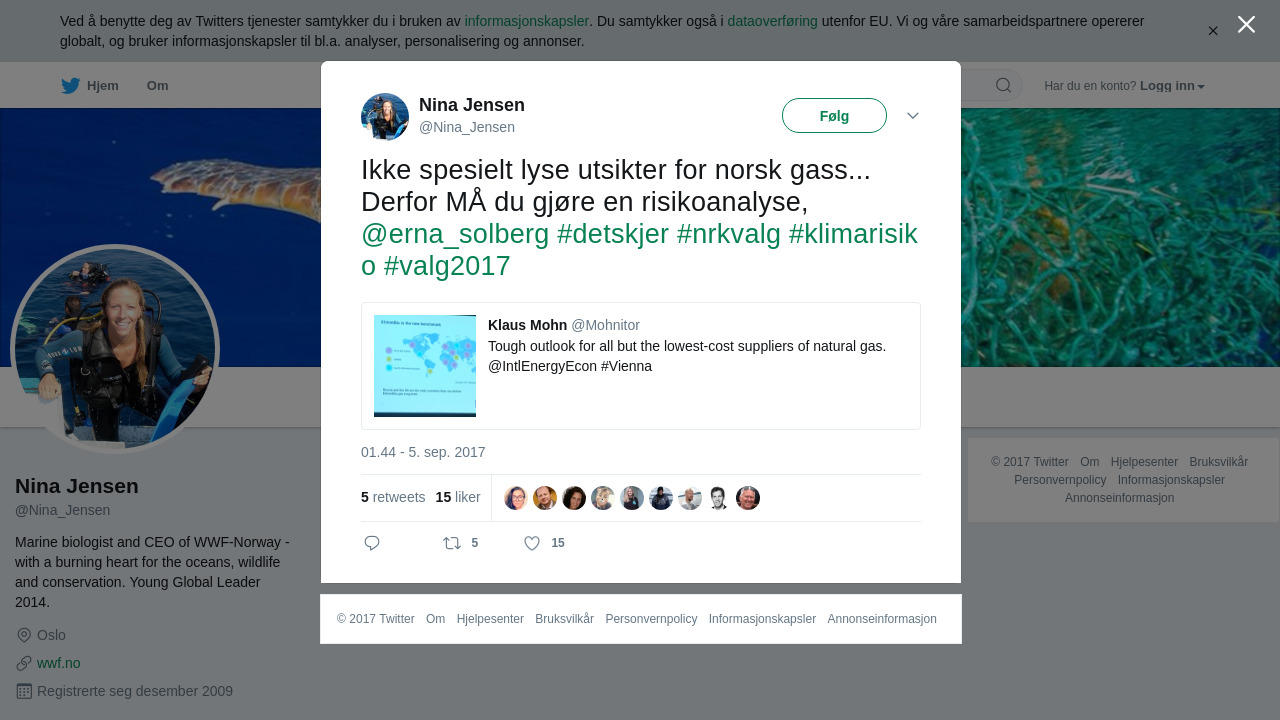Click the retweet arrows icon
This screenshot has height=720, width=1280.
pos(452,543)
